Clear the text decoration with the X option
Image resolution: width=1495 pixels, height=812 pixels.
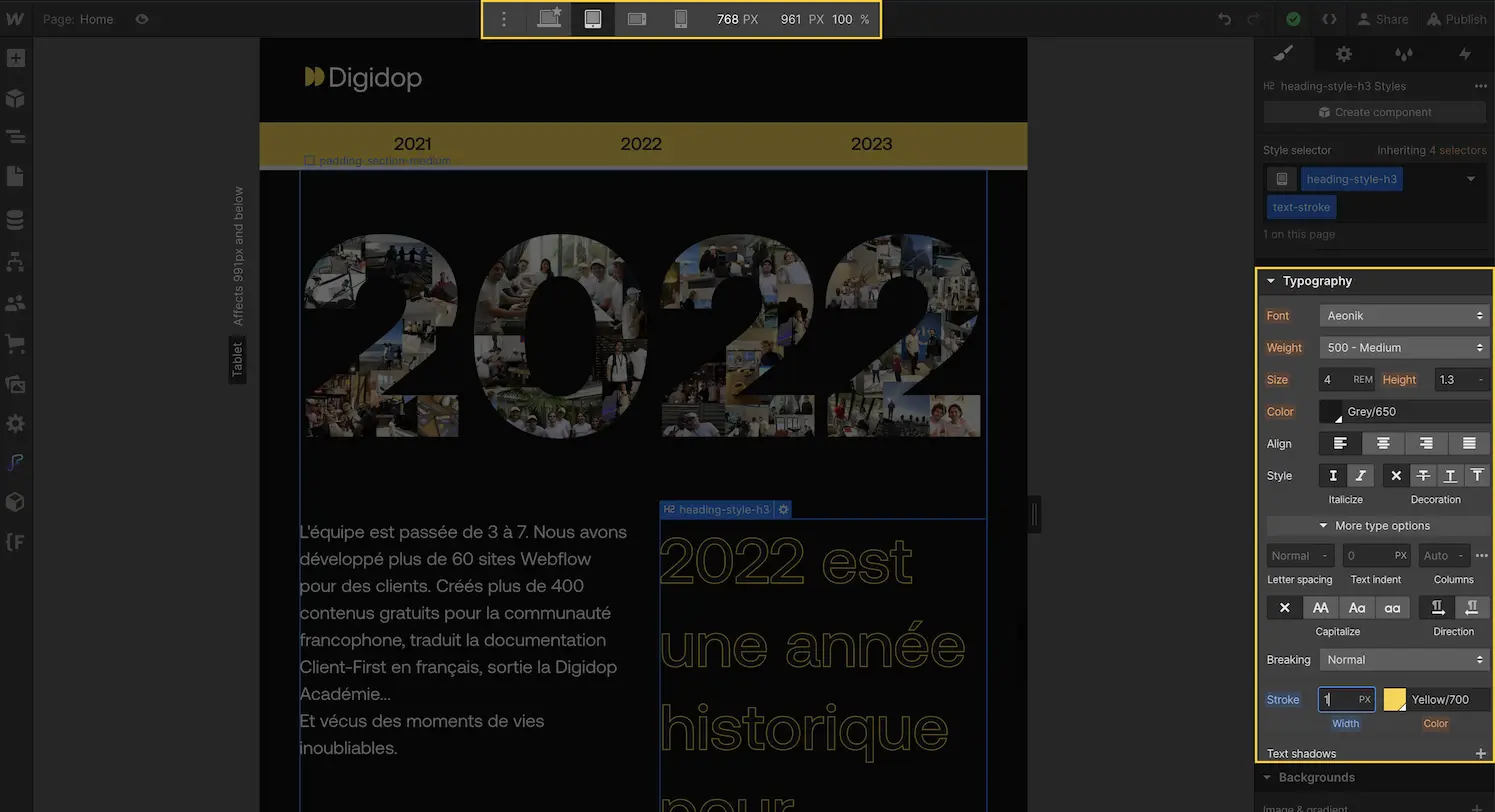click(1396, 475)
